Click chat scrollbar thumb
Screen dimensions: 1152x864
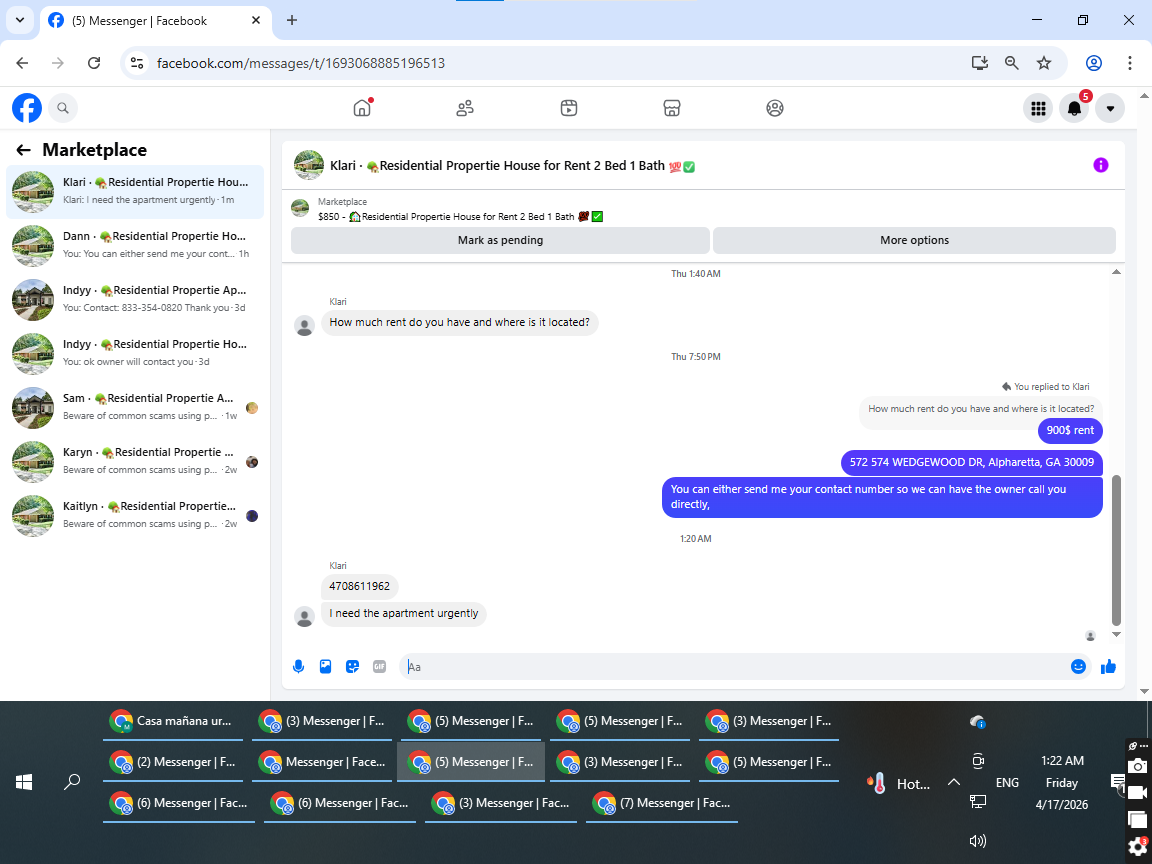[1116, 550]
